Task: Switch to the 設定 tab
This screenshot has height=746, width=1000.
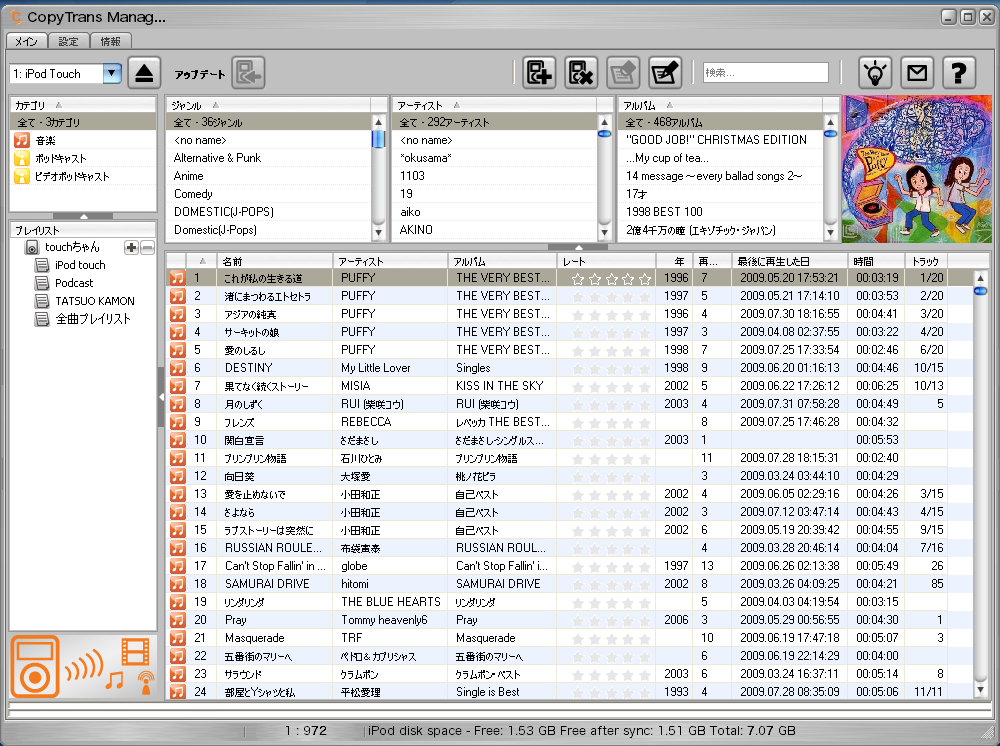Action: tap(68, 41)
